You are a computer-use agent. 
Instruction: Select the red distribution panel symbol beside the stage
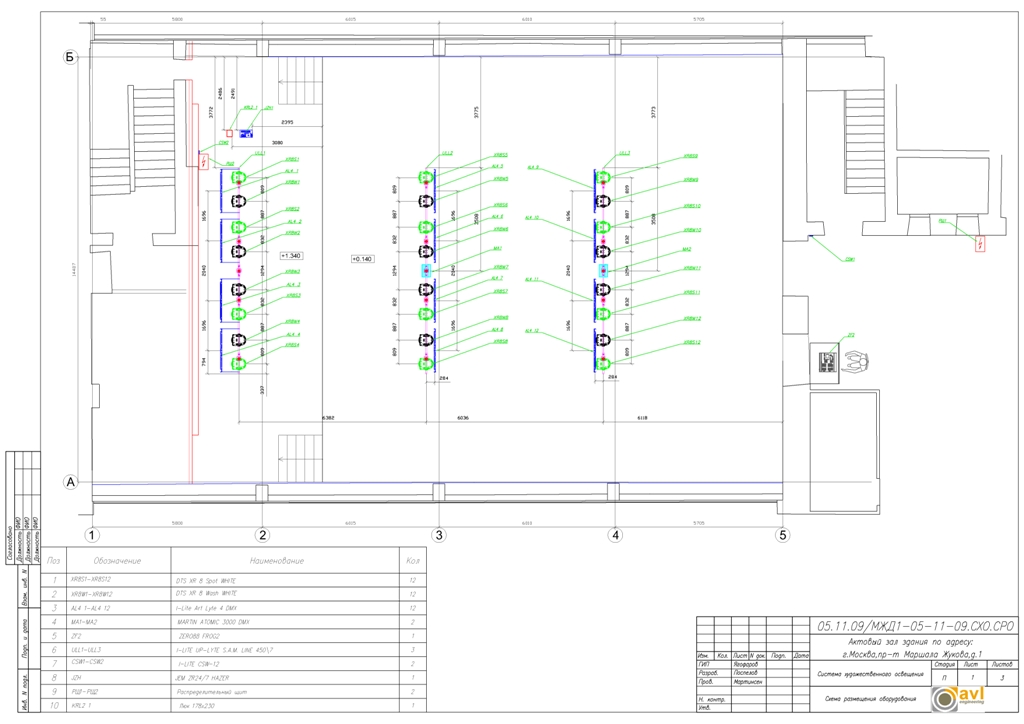pyautogui.click(x=203, y=160)
